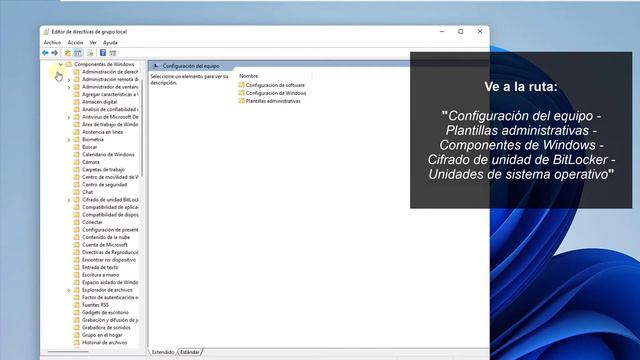The height and width of the screenshot is (360, 640).
Task: Click the Up one level folder icon
Action: click(x=68, y=53)
